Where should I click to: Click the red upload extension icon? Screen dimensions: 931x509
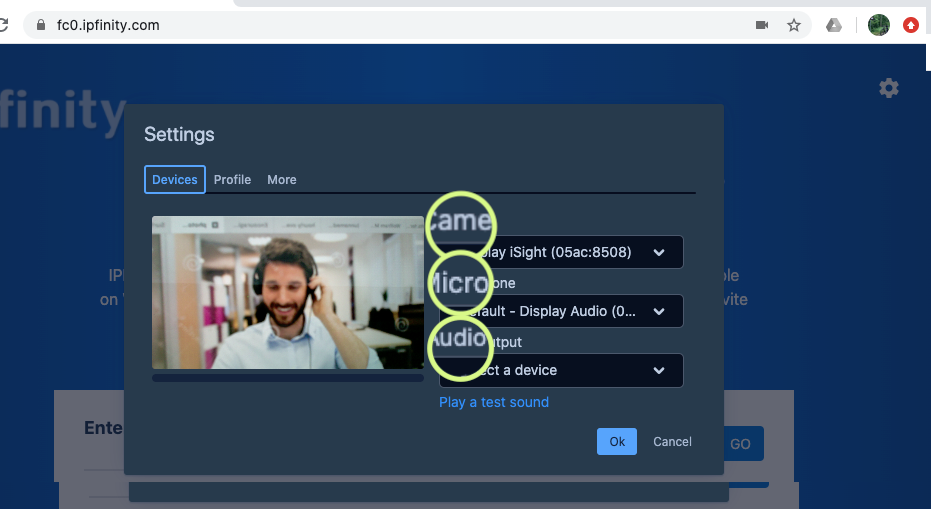point(911,25)
